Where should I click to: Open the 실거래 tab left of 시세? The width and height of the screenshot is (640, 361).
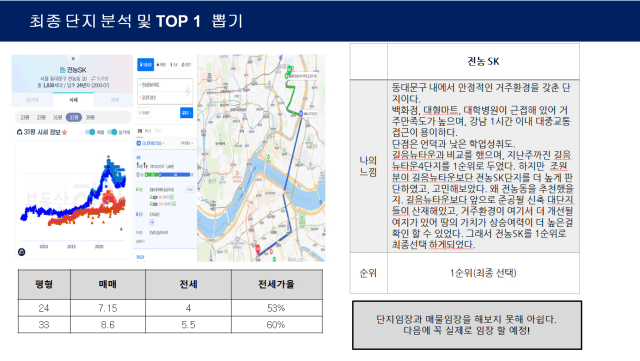[x=32, y=100]
